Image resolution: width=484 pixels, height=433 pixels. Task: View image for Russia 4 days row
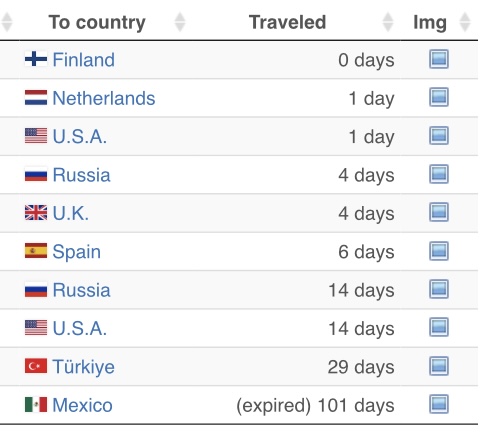click(439, 174)
